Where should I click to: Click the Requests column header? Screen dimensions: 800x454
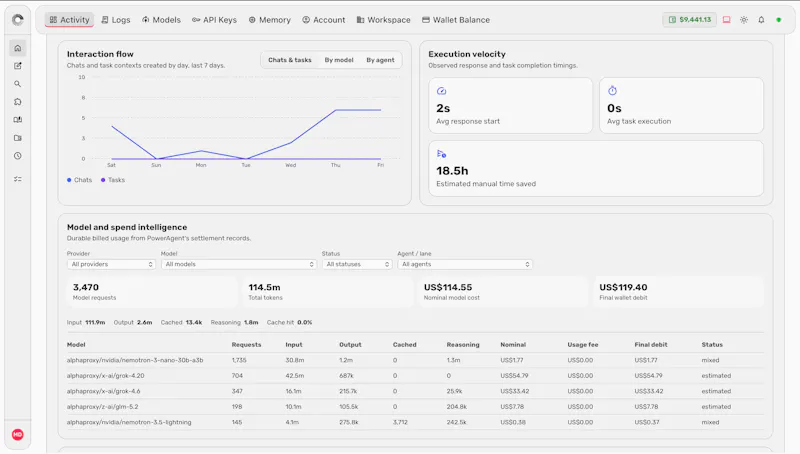click(x=246, y=345)
